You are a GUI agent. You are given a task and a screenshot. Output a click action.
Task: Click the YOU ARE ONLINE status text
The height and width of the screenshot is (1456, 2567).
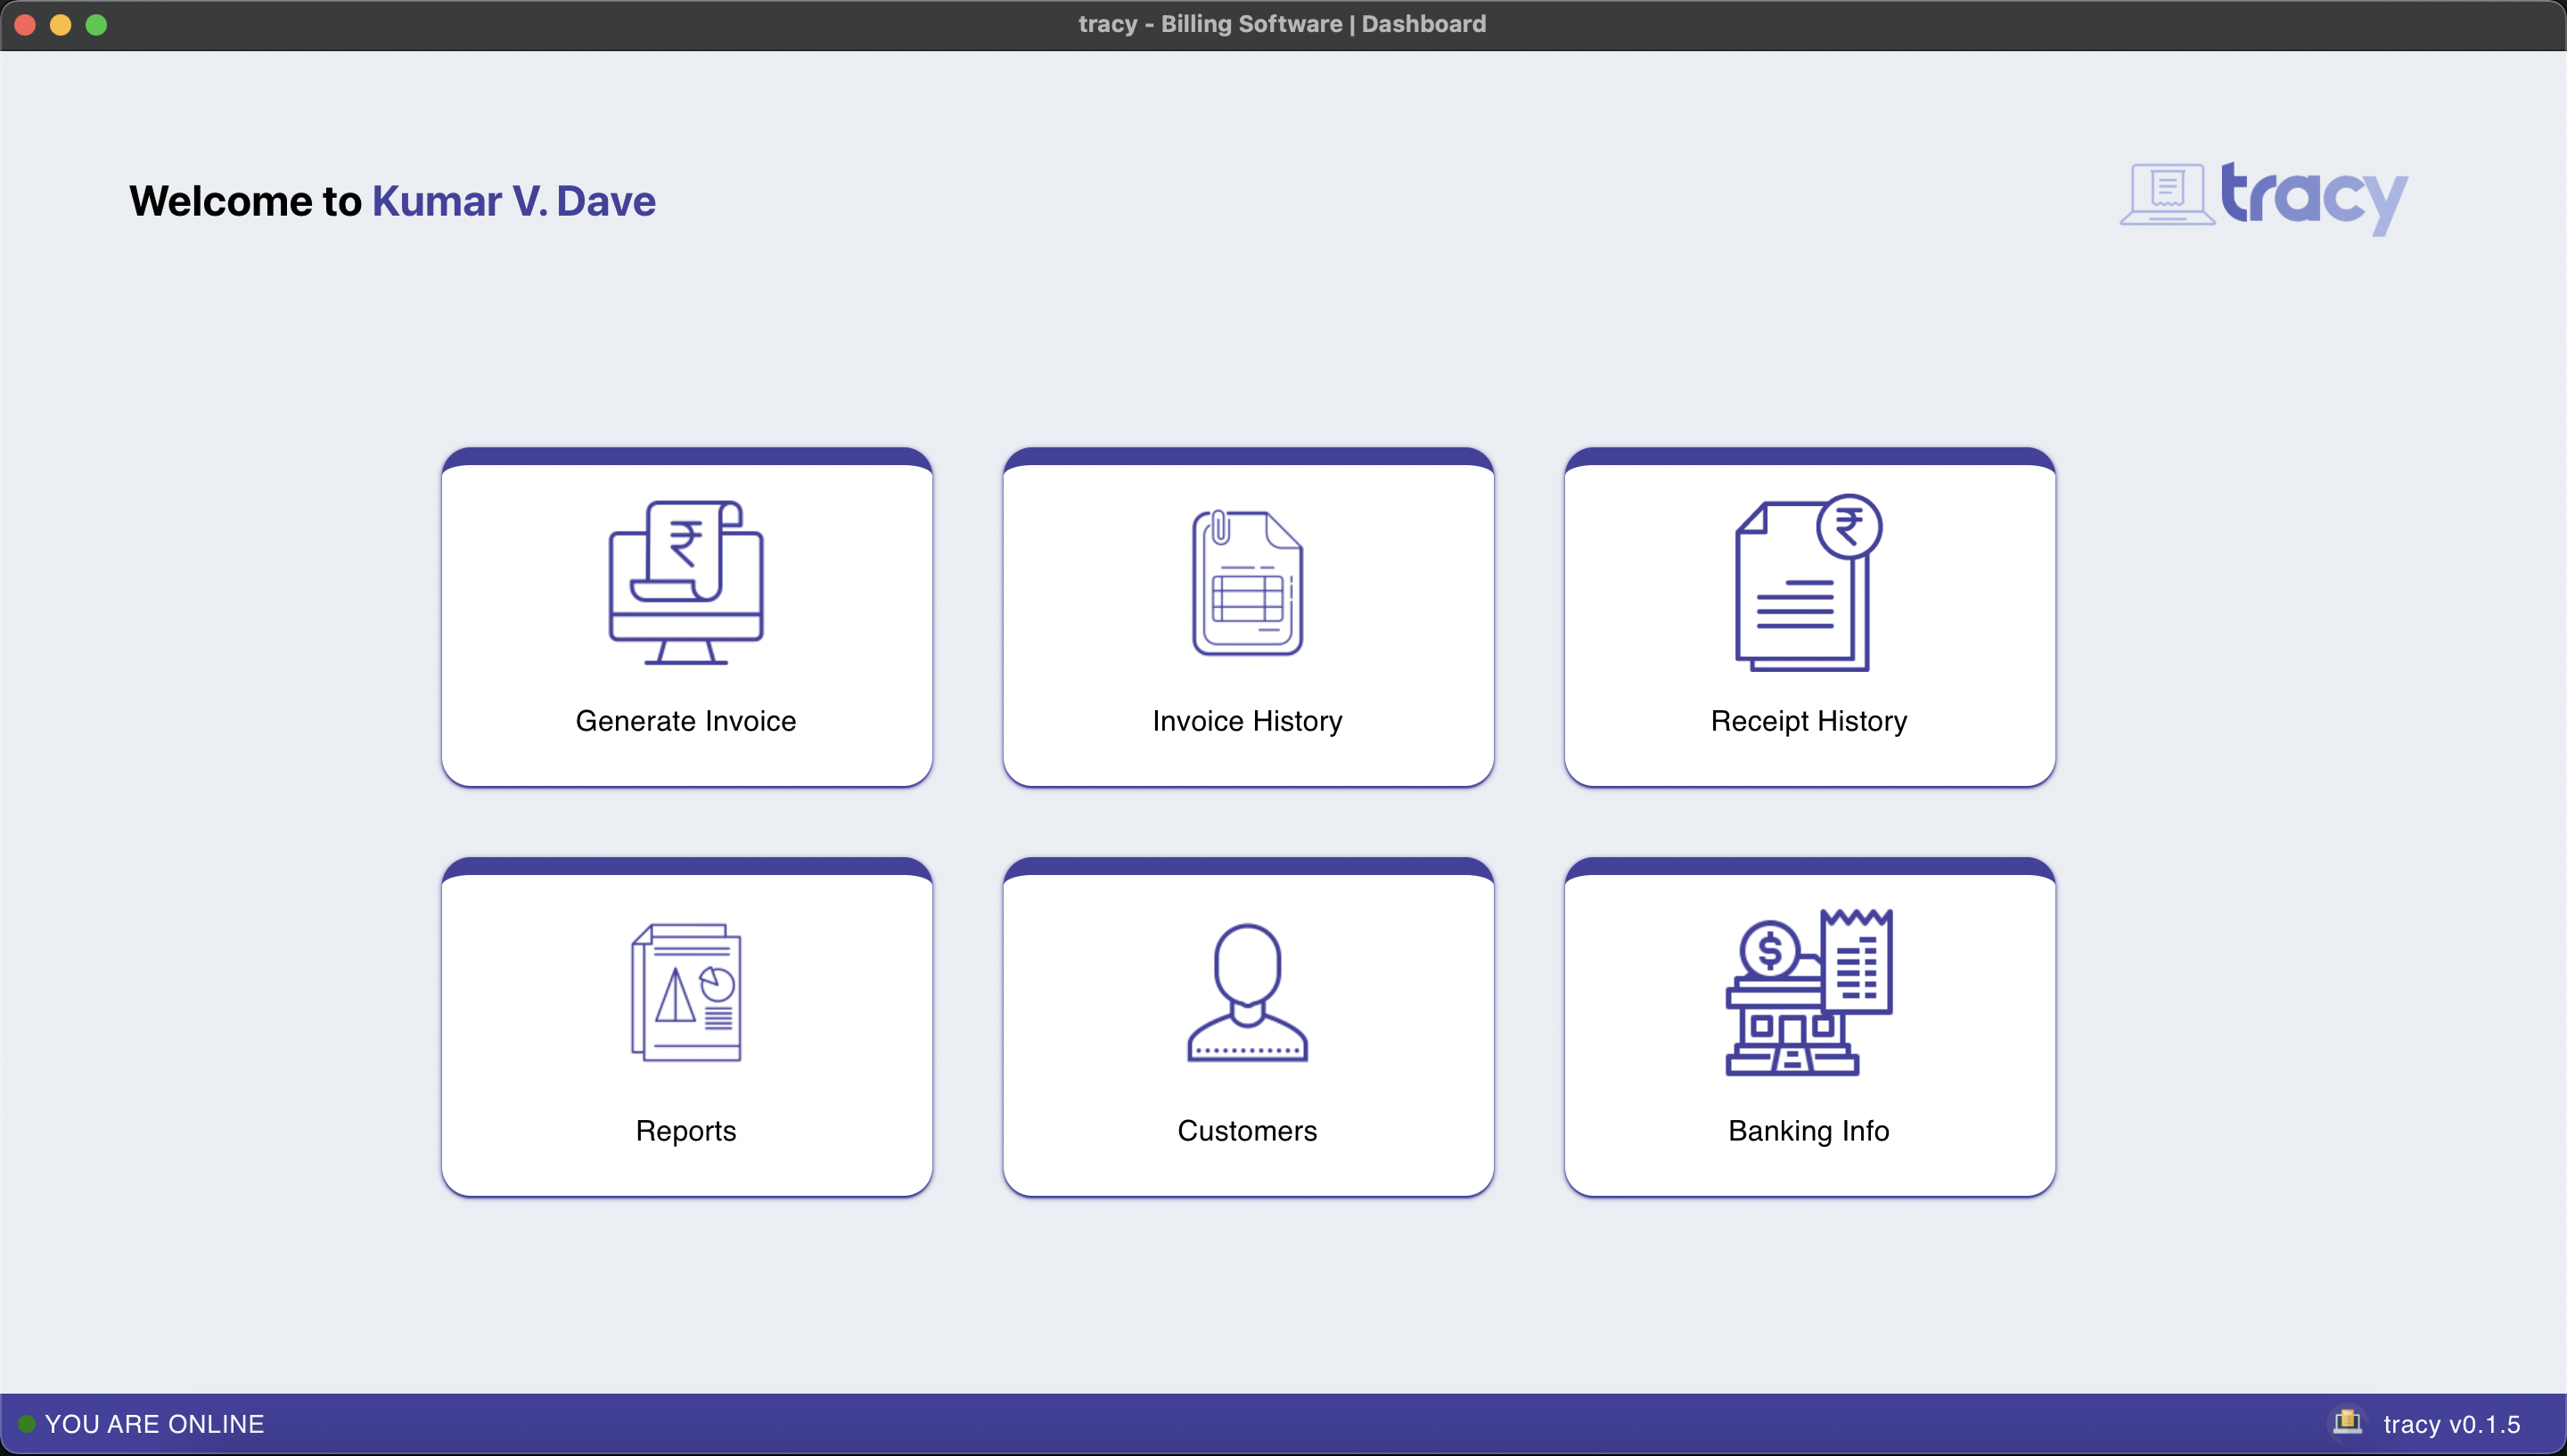(x=155, y=1424)
